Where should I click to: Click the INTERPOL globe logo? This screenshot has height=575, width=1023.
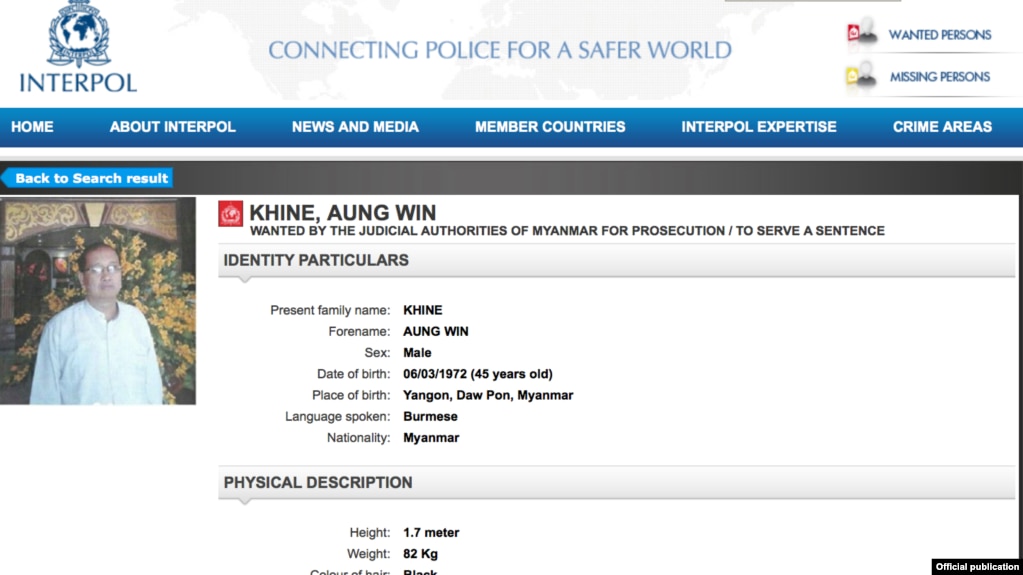click(x=78, y=33)
